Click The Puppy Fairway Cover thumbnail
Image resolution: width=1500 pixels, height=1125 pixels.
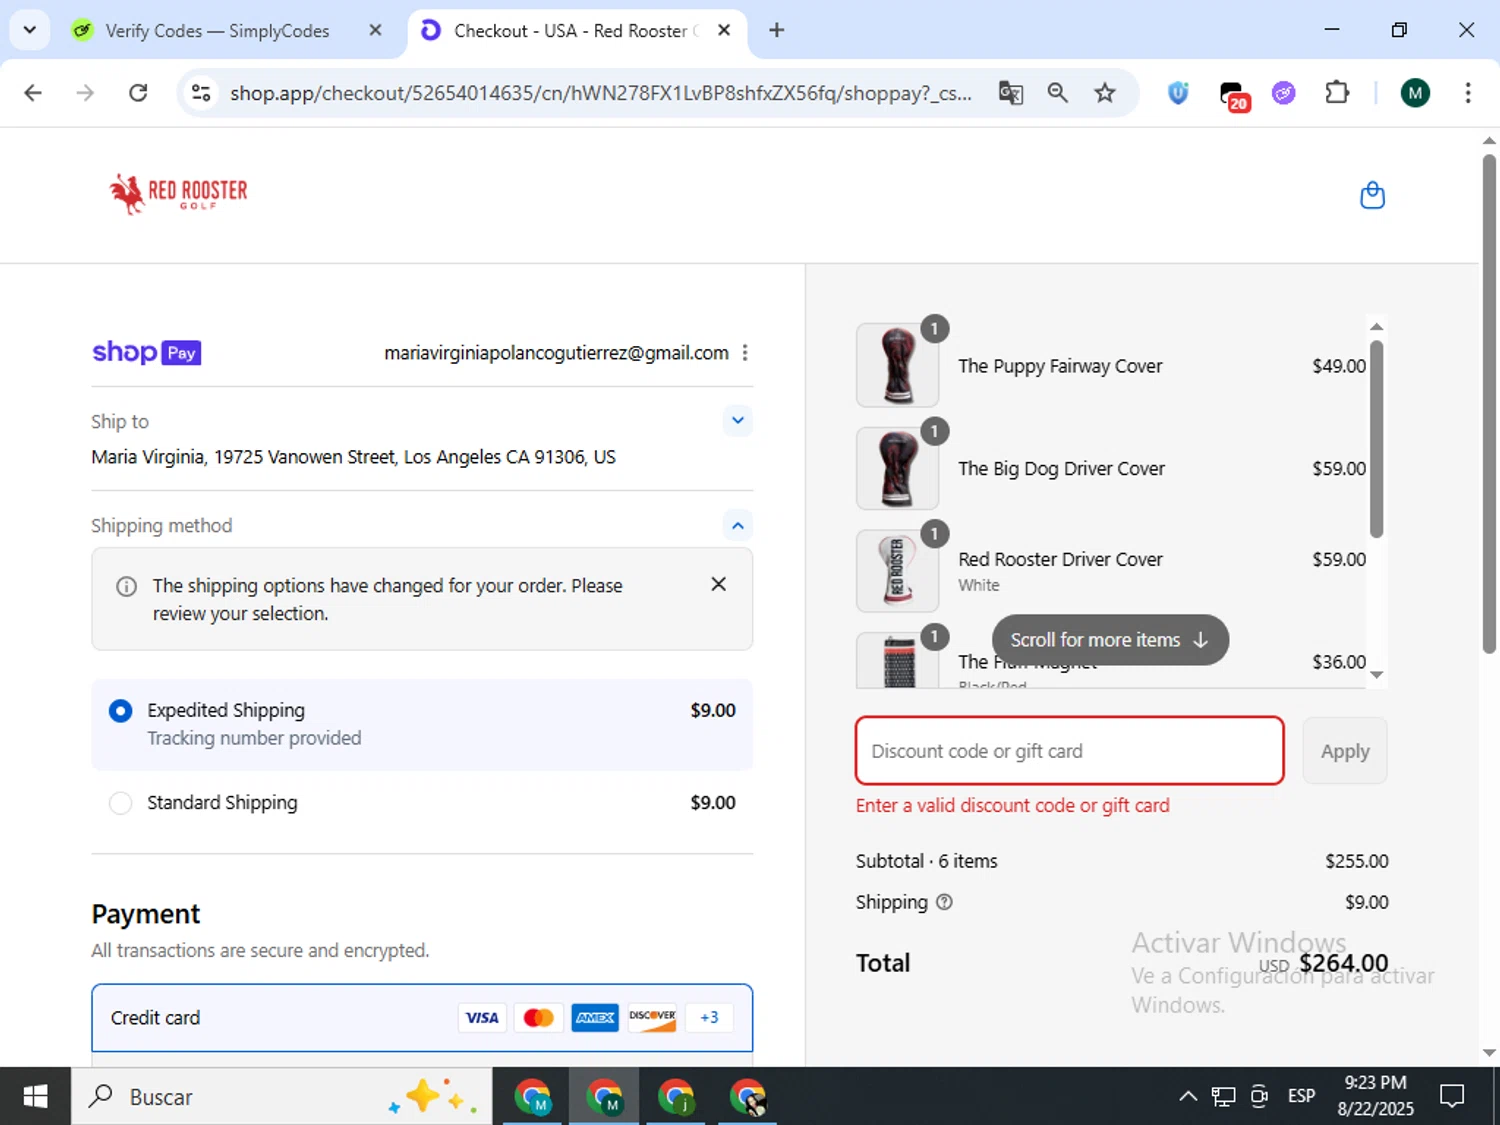(897, 365)
